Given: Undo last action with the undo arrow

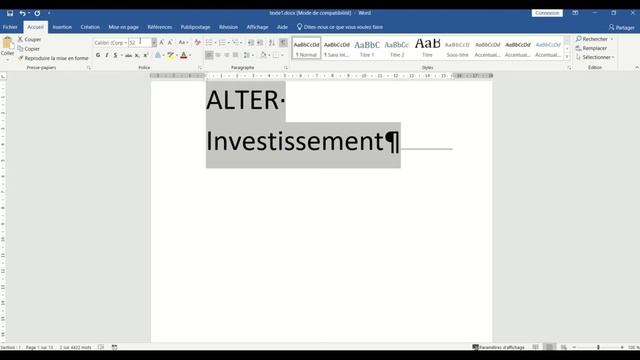Looking at the screenshot, I should tap(22, 13).
